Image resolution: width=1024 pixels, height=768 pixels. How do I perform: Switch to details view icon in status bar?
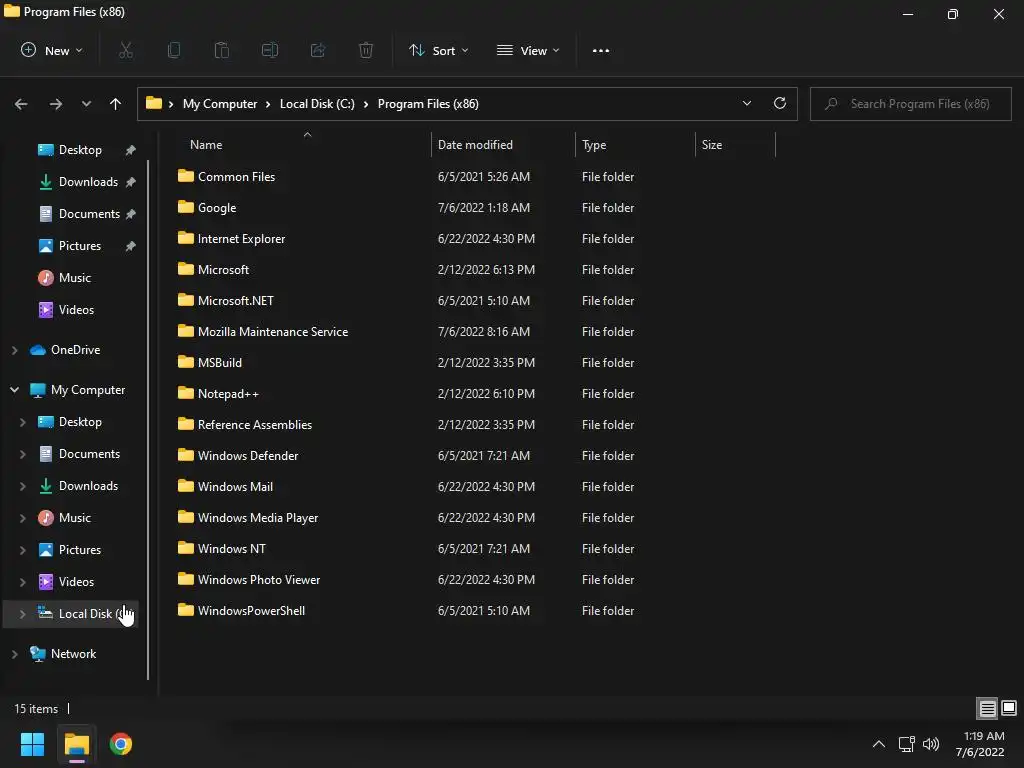click(x=987, y=708)
